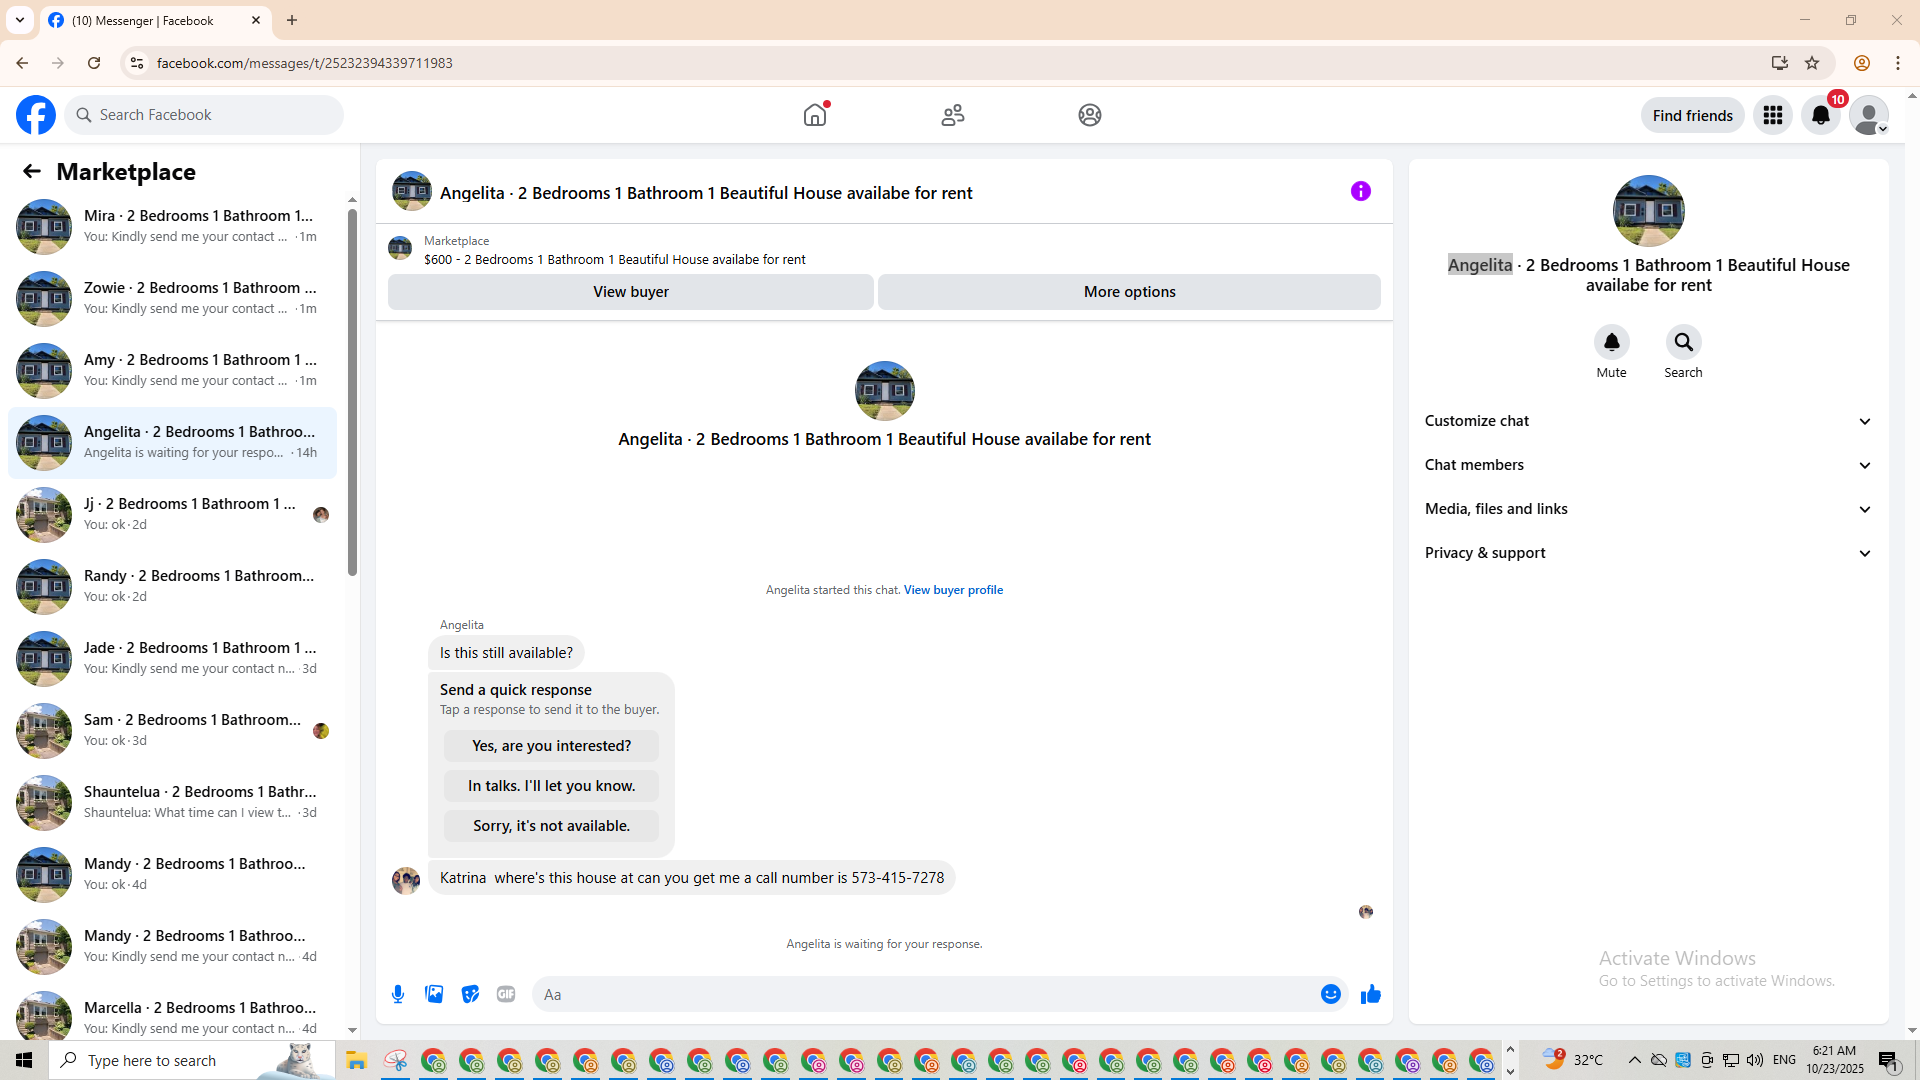Screen dimensions: 1920x1080
Task: Open the GIF picker
Action: [x=506, y=994]
